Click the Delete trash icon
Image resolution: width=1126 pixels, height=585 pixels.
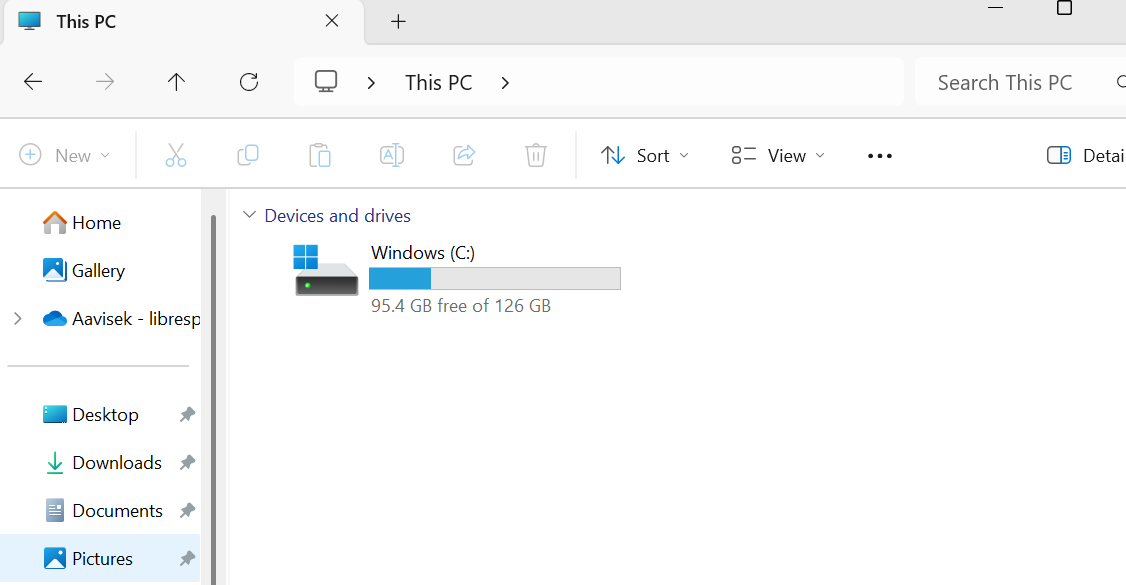click(x=536, y=155)
